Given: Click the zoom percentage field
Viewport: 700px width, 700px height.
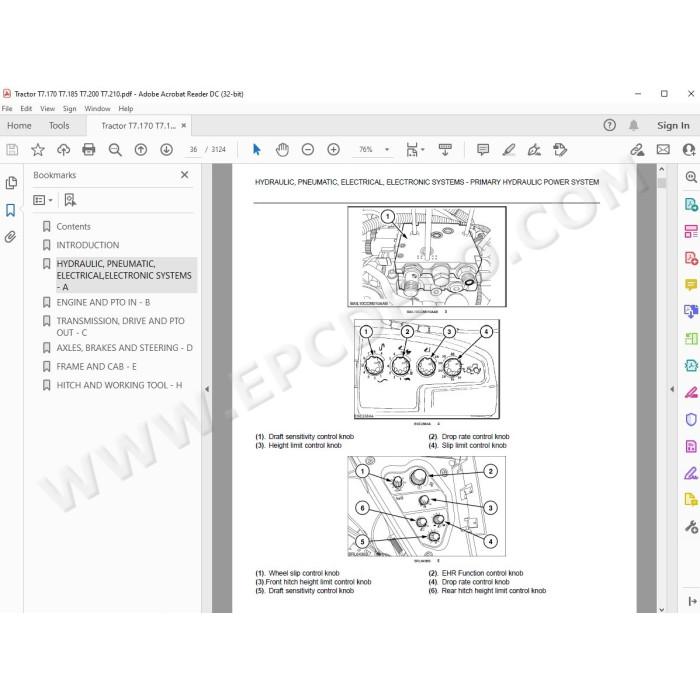Looking at the screenshot, I should (366, 150).
